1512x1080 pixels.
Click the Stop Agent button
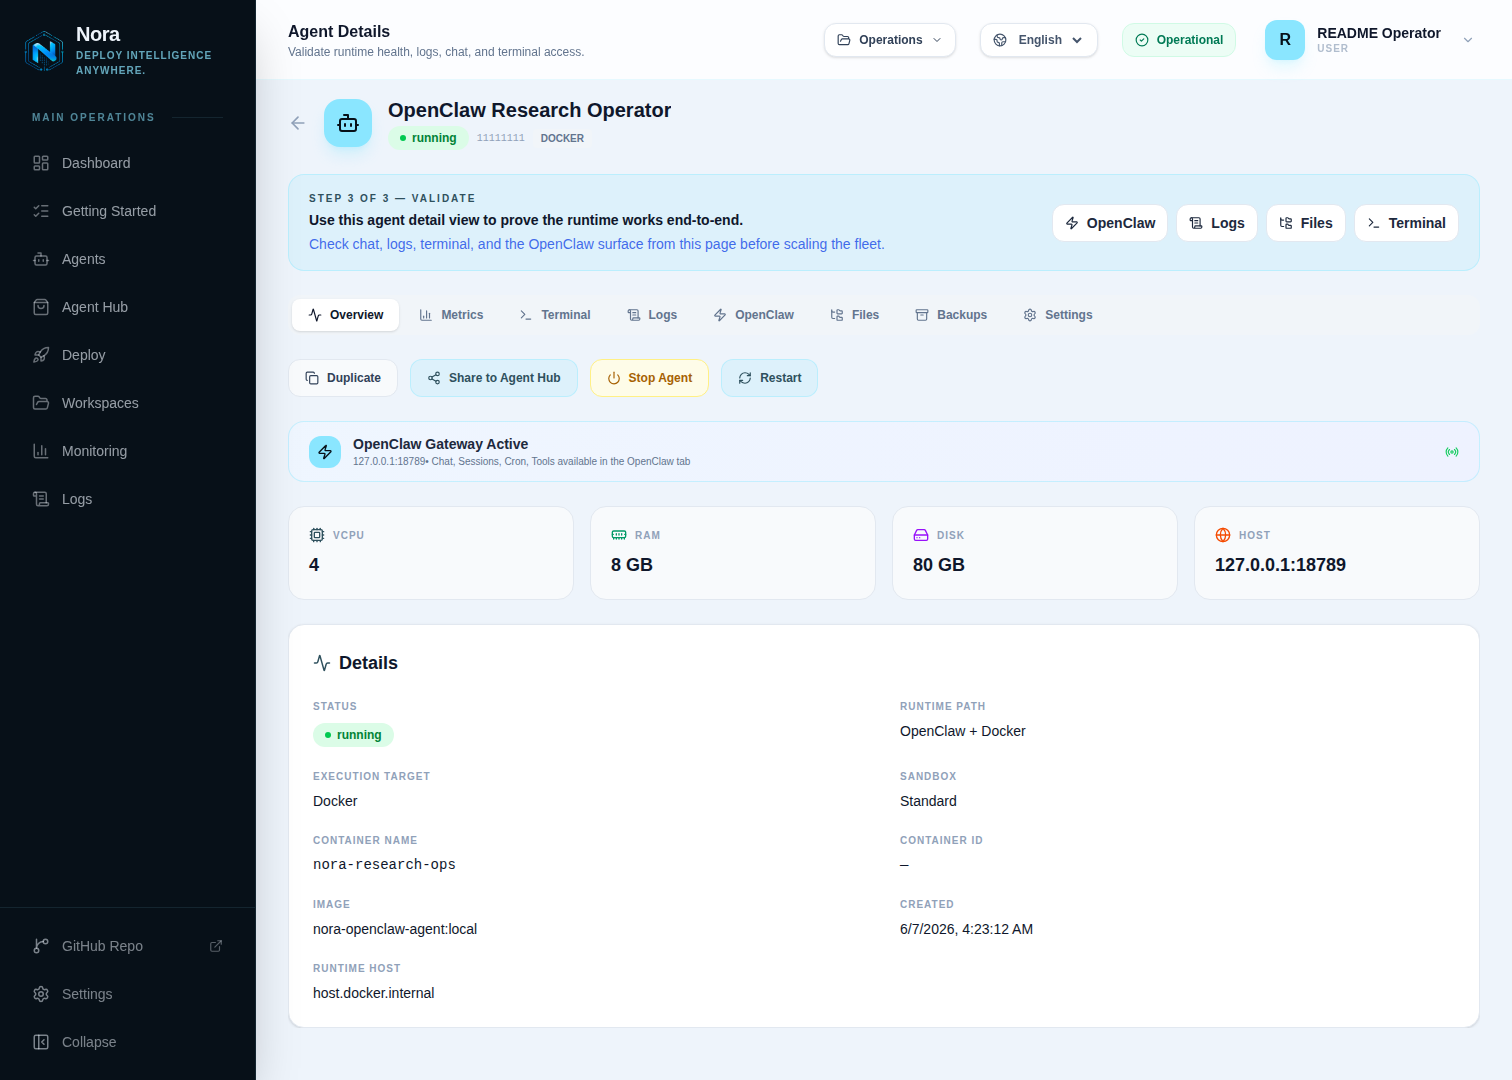pyautogui.click(x=650, y=378)
